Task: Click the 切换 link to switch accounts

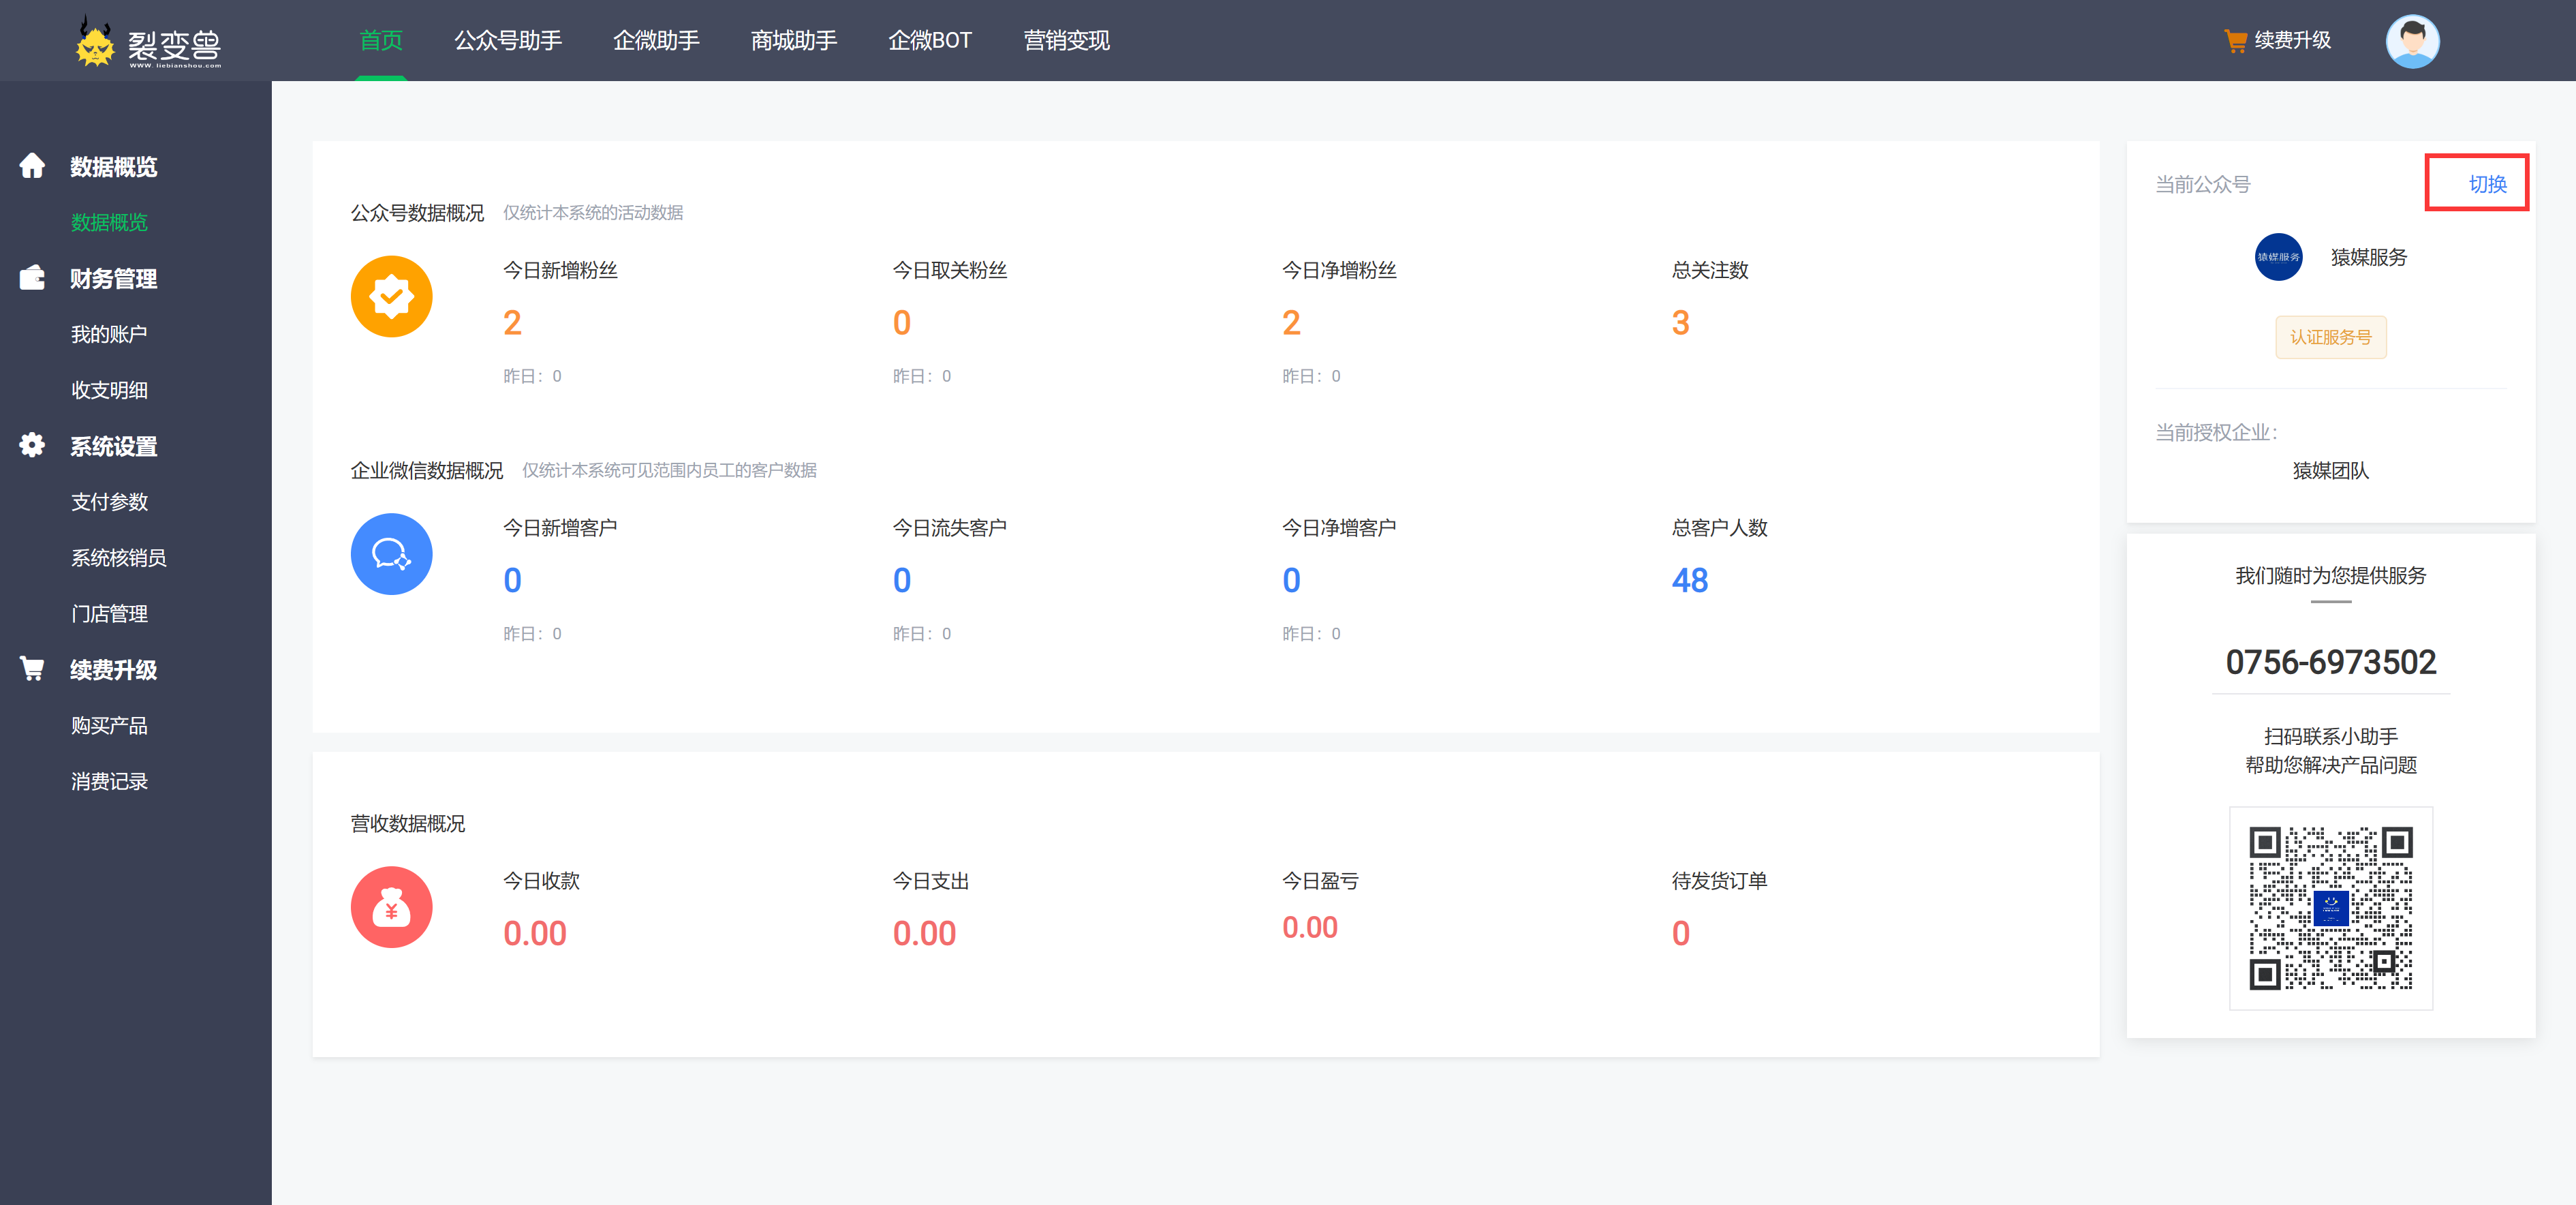Action: click(2487, 183)
